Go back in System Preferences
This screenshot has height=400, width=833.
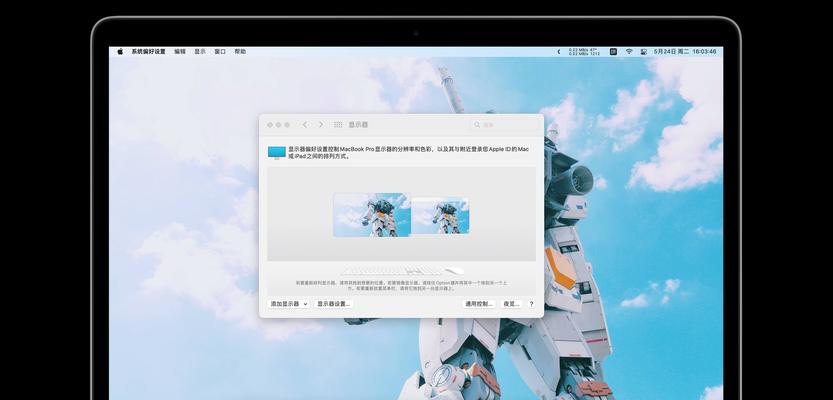(x=304, y=124)
